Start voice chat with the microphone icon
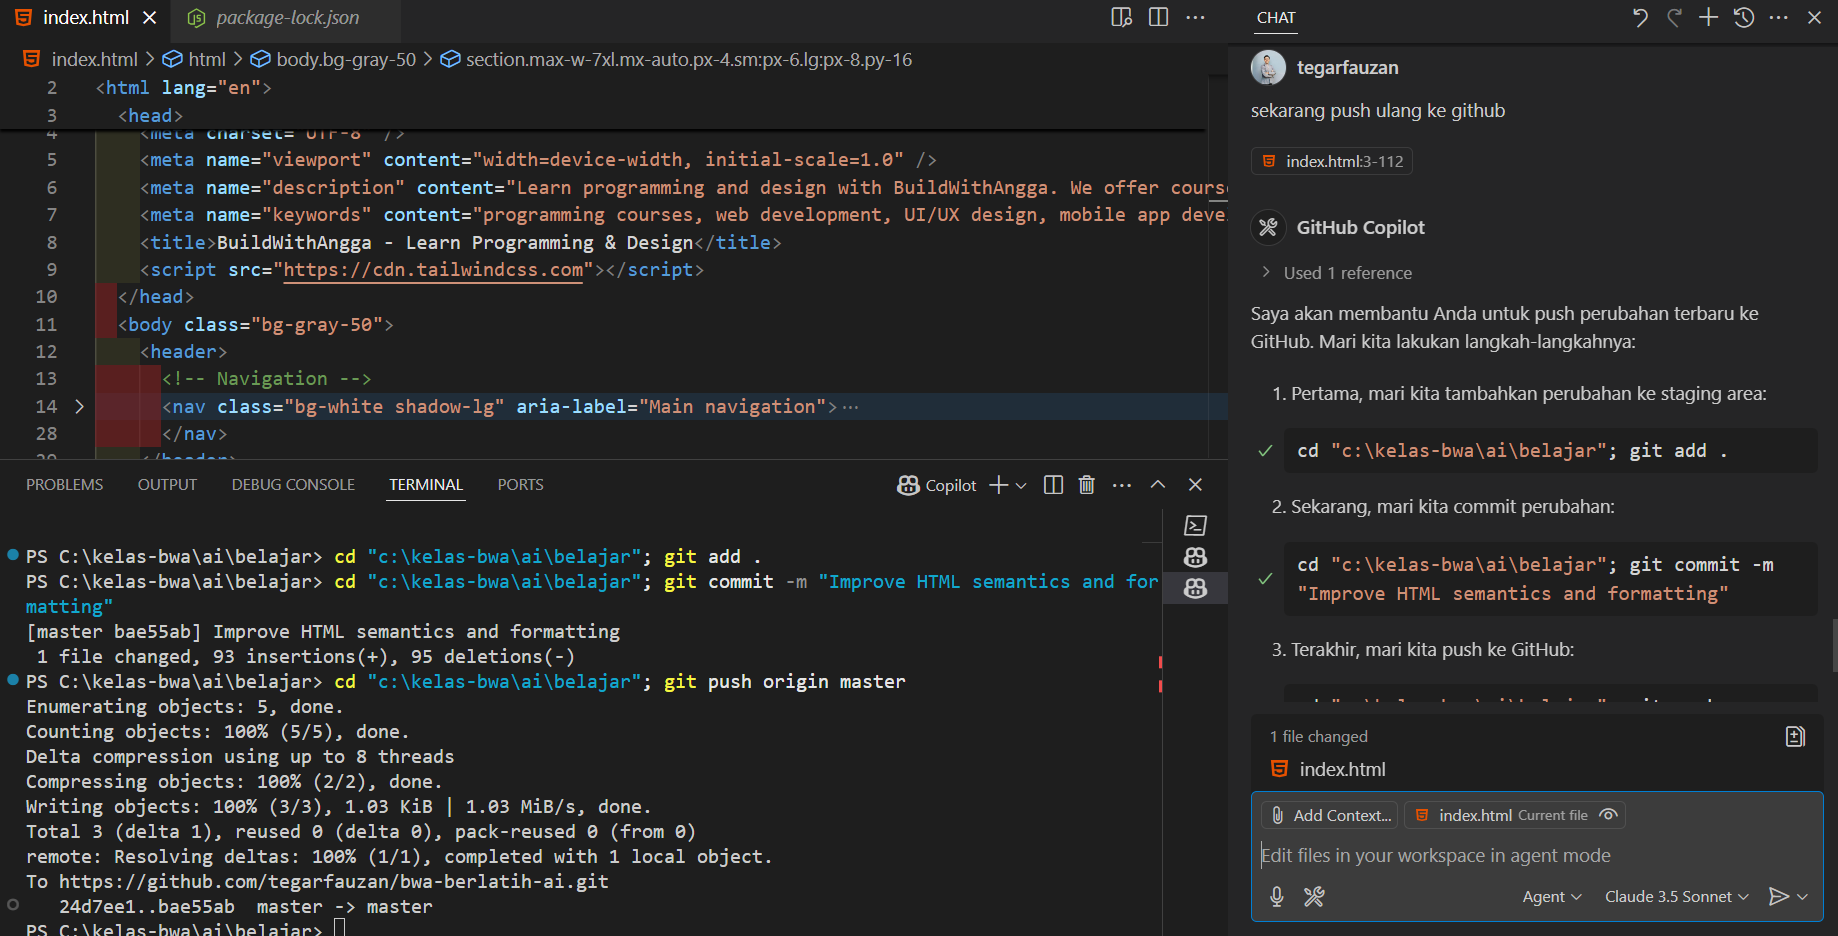The width and height of the screenshot is (1838, 936). click(x=1277, y=897)
